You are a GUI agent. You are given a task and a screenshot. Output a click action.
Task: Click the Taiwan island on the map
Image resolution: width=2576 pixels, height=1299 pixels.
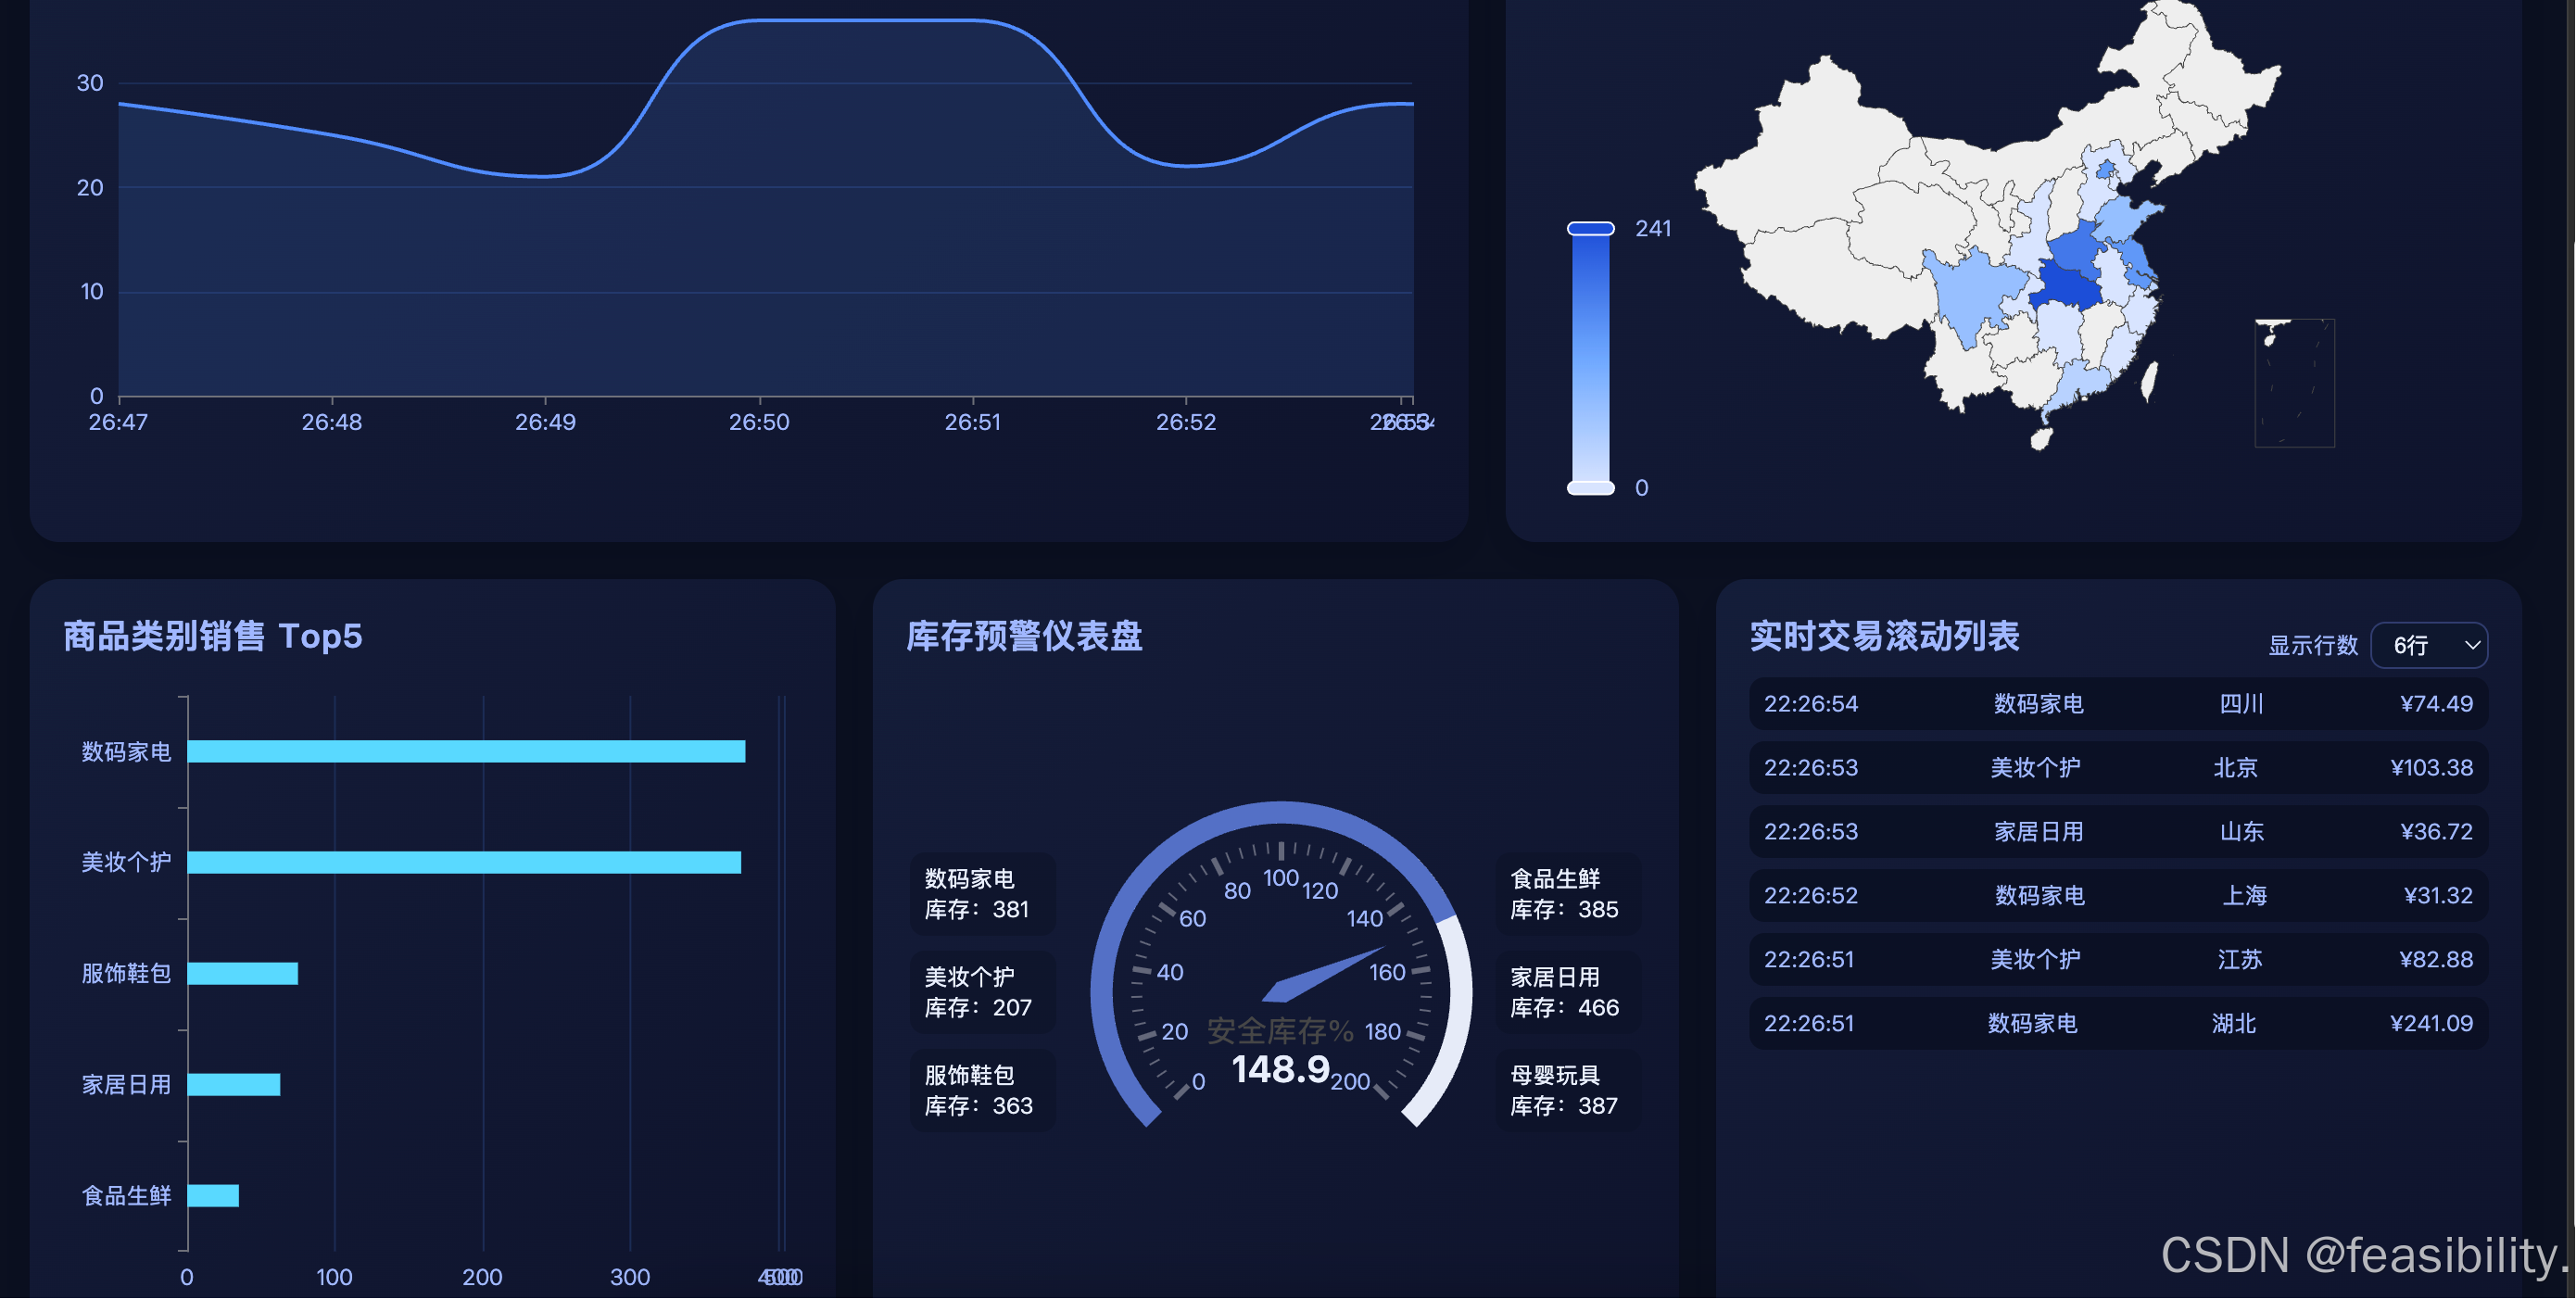(2147, 383)
